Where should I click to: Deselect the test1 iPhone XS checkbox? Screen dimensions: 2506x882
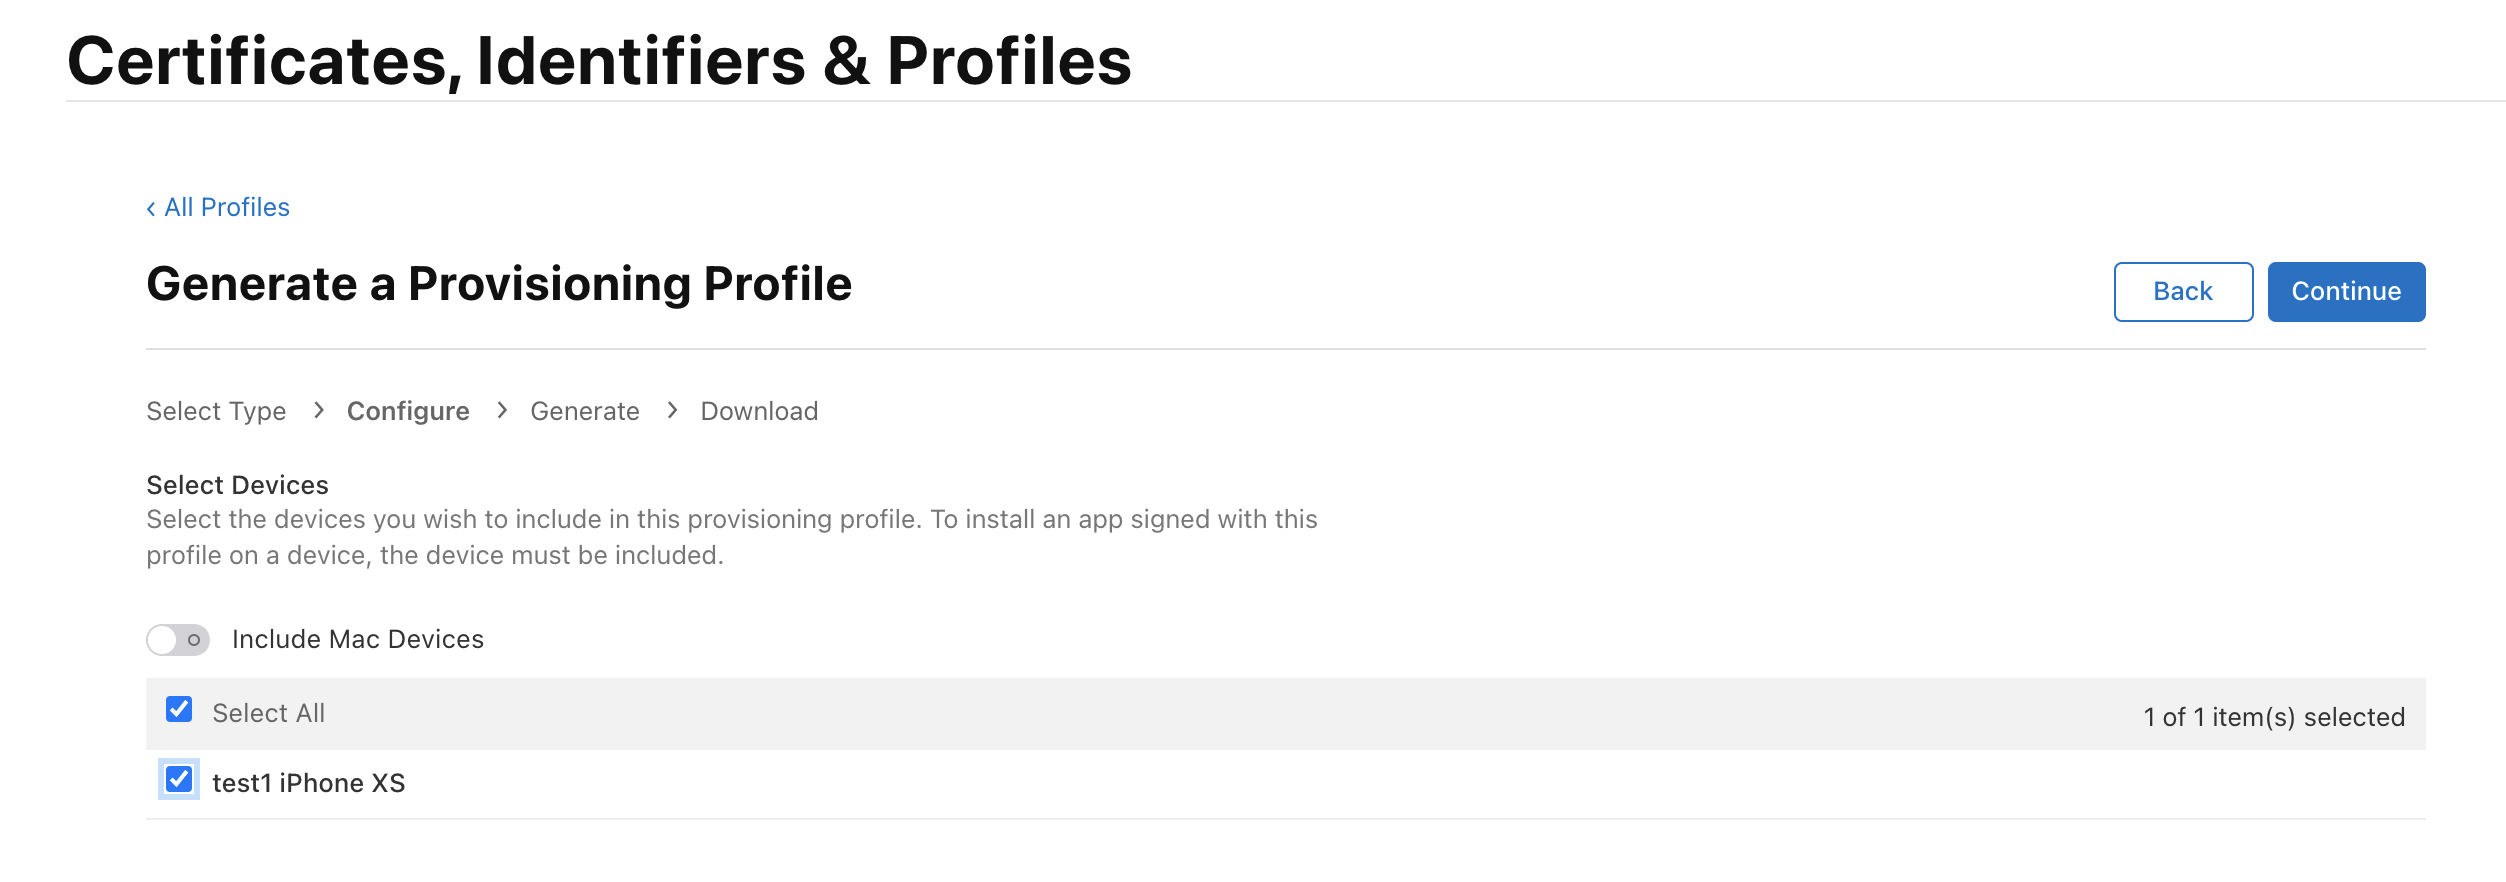click(179, 780)
